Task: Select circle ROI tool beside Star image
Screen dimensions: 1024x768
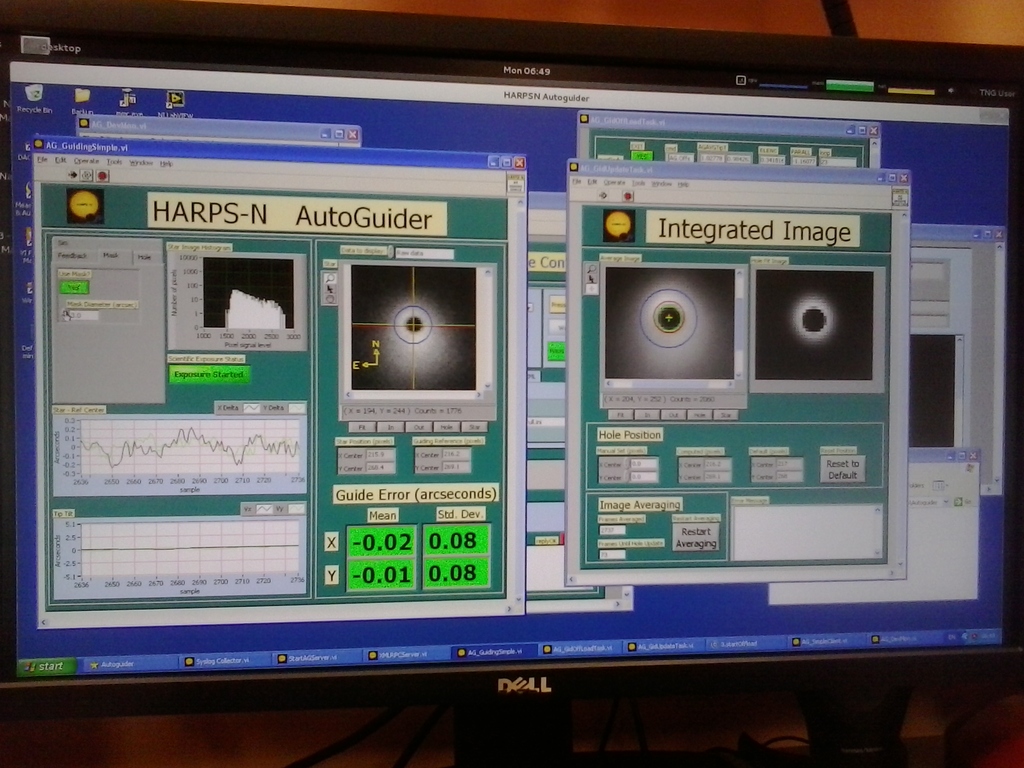Action: [330, 299]
